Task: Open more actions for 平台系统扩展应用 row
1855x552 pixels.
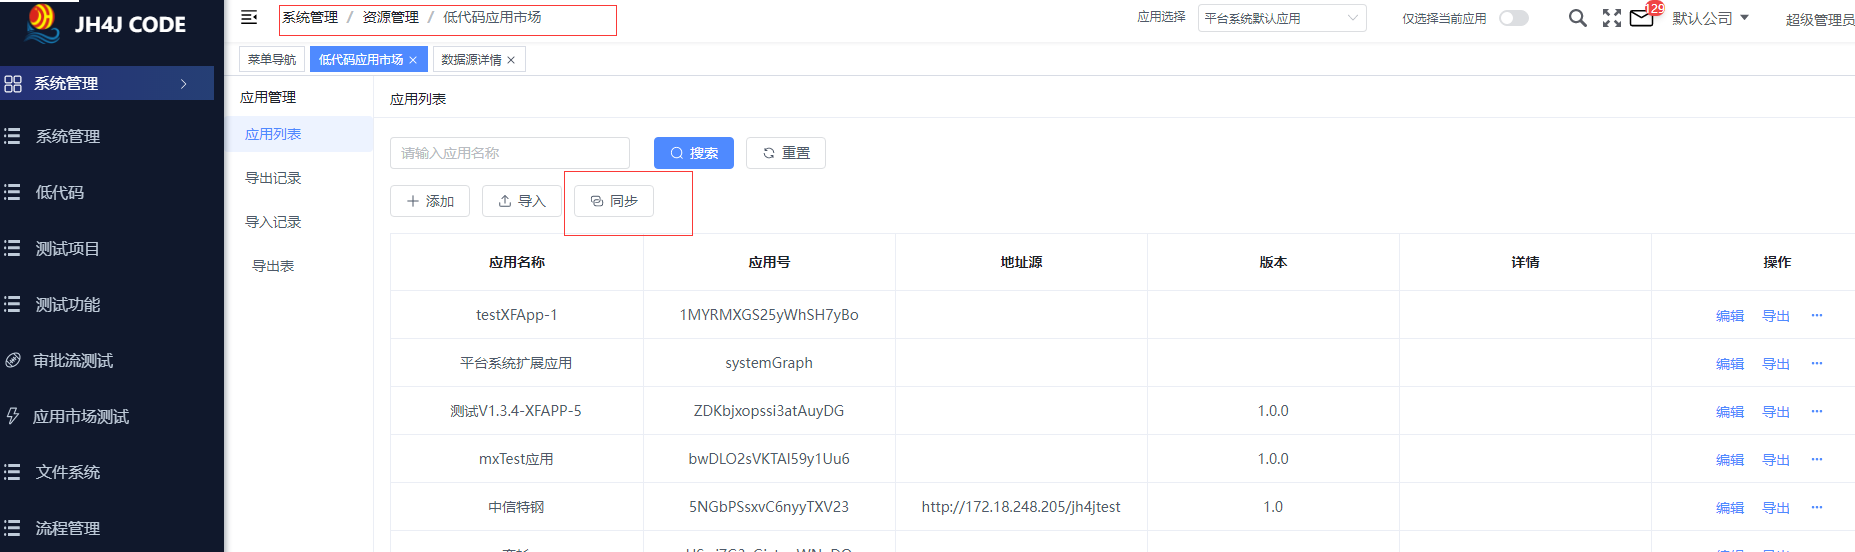Action: pos(1817,363)
